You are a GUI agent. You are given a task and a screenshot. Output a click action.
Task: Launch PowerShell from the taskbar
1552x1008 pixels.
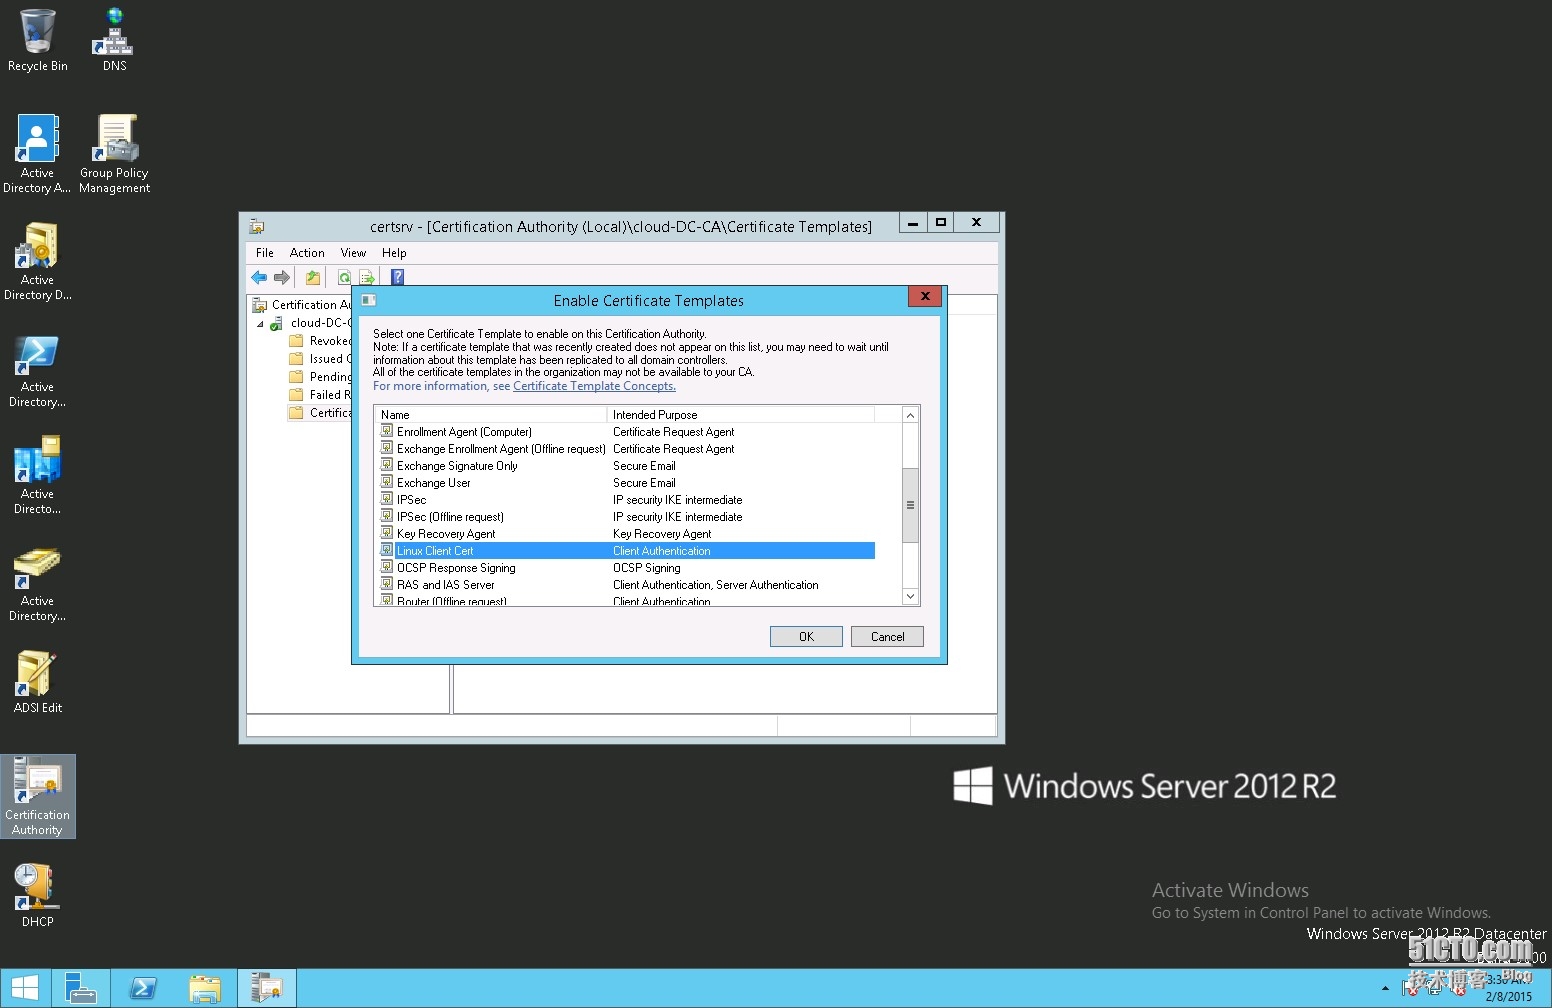click(x=143, y=988)
